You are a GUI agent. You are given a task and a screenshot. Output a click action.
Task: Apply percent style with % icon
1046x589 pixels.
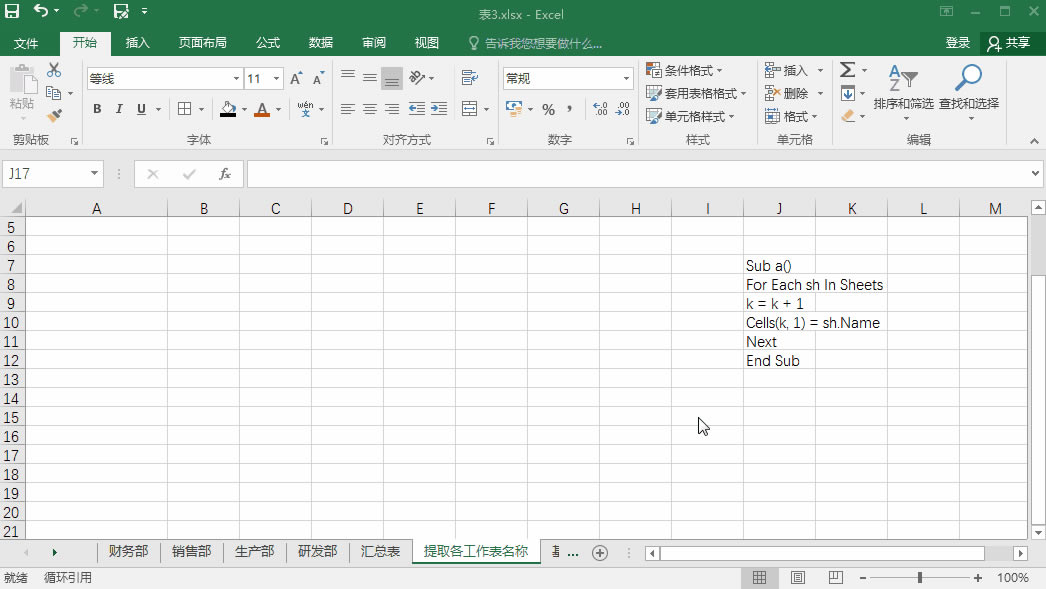tap(548, 109)
